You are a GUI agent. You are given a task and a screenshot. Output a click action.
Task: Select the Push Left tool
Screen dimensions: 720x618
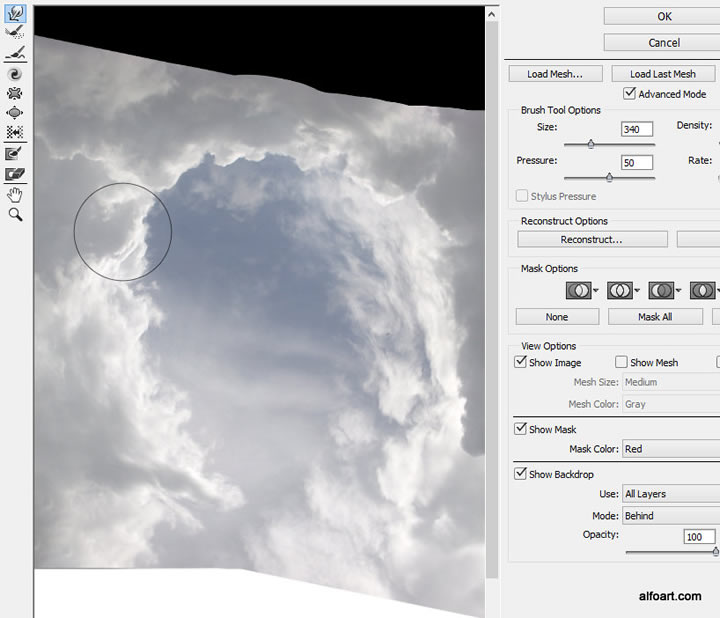[15, 132]
